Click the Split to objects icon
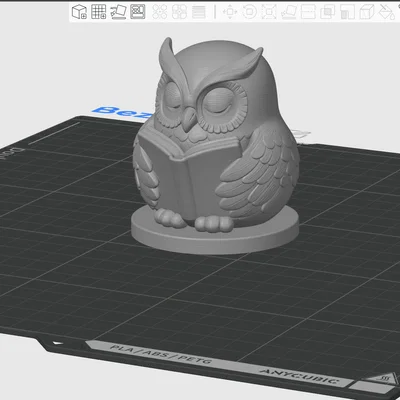 (160, 12)
